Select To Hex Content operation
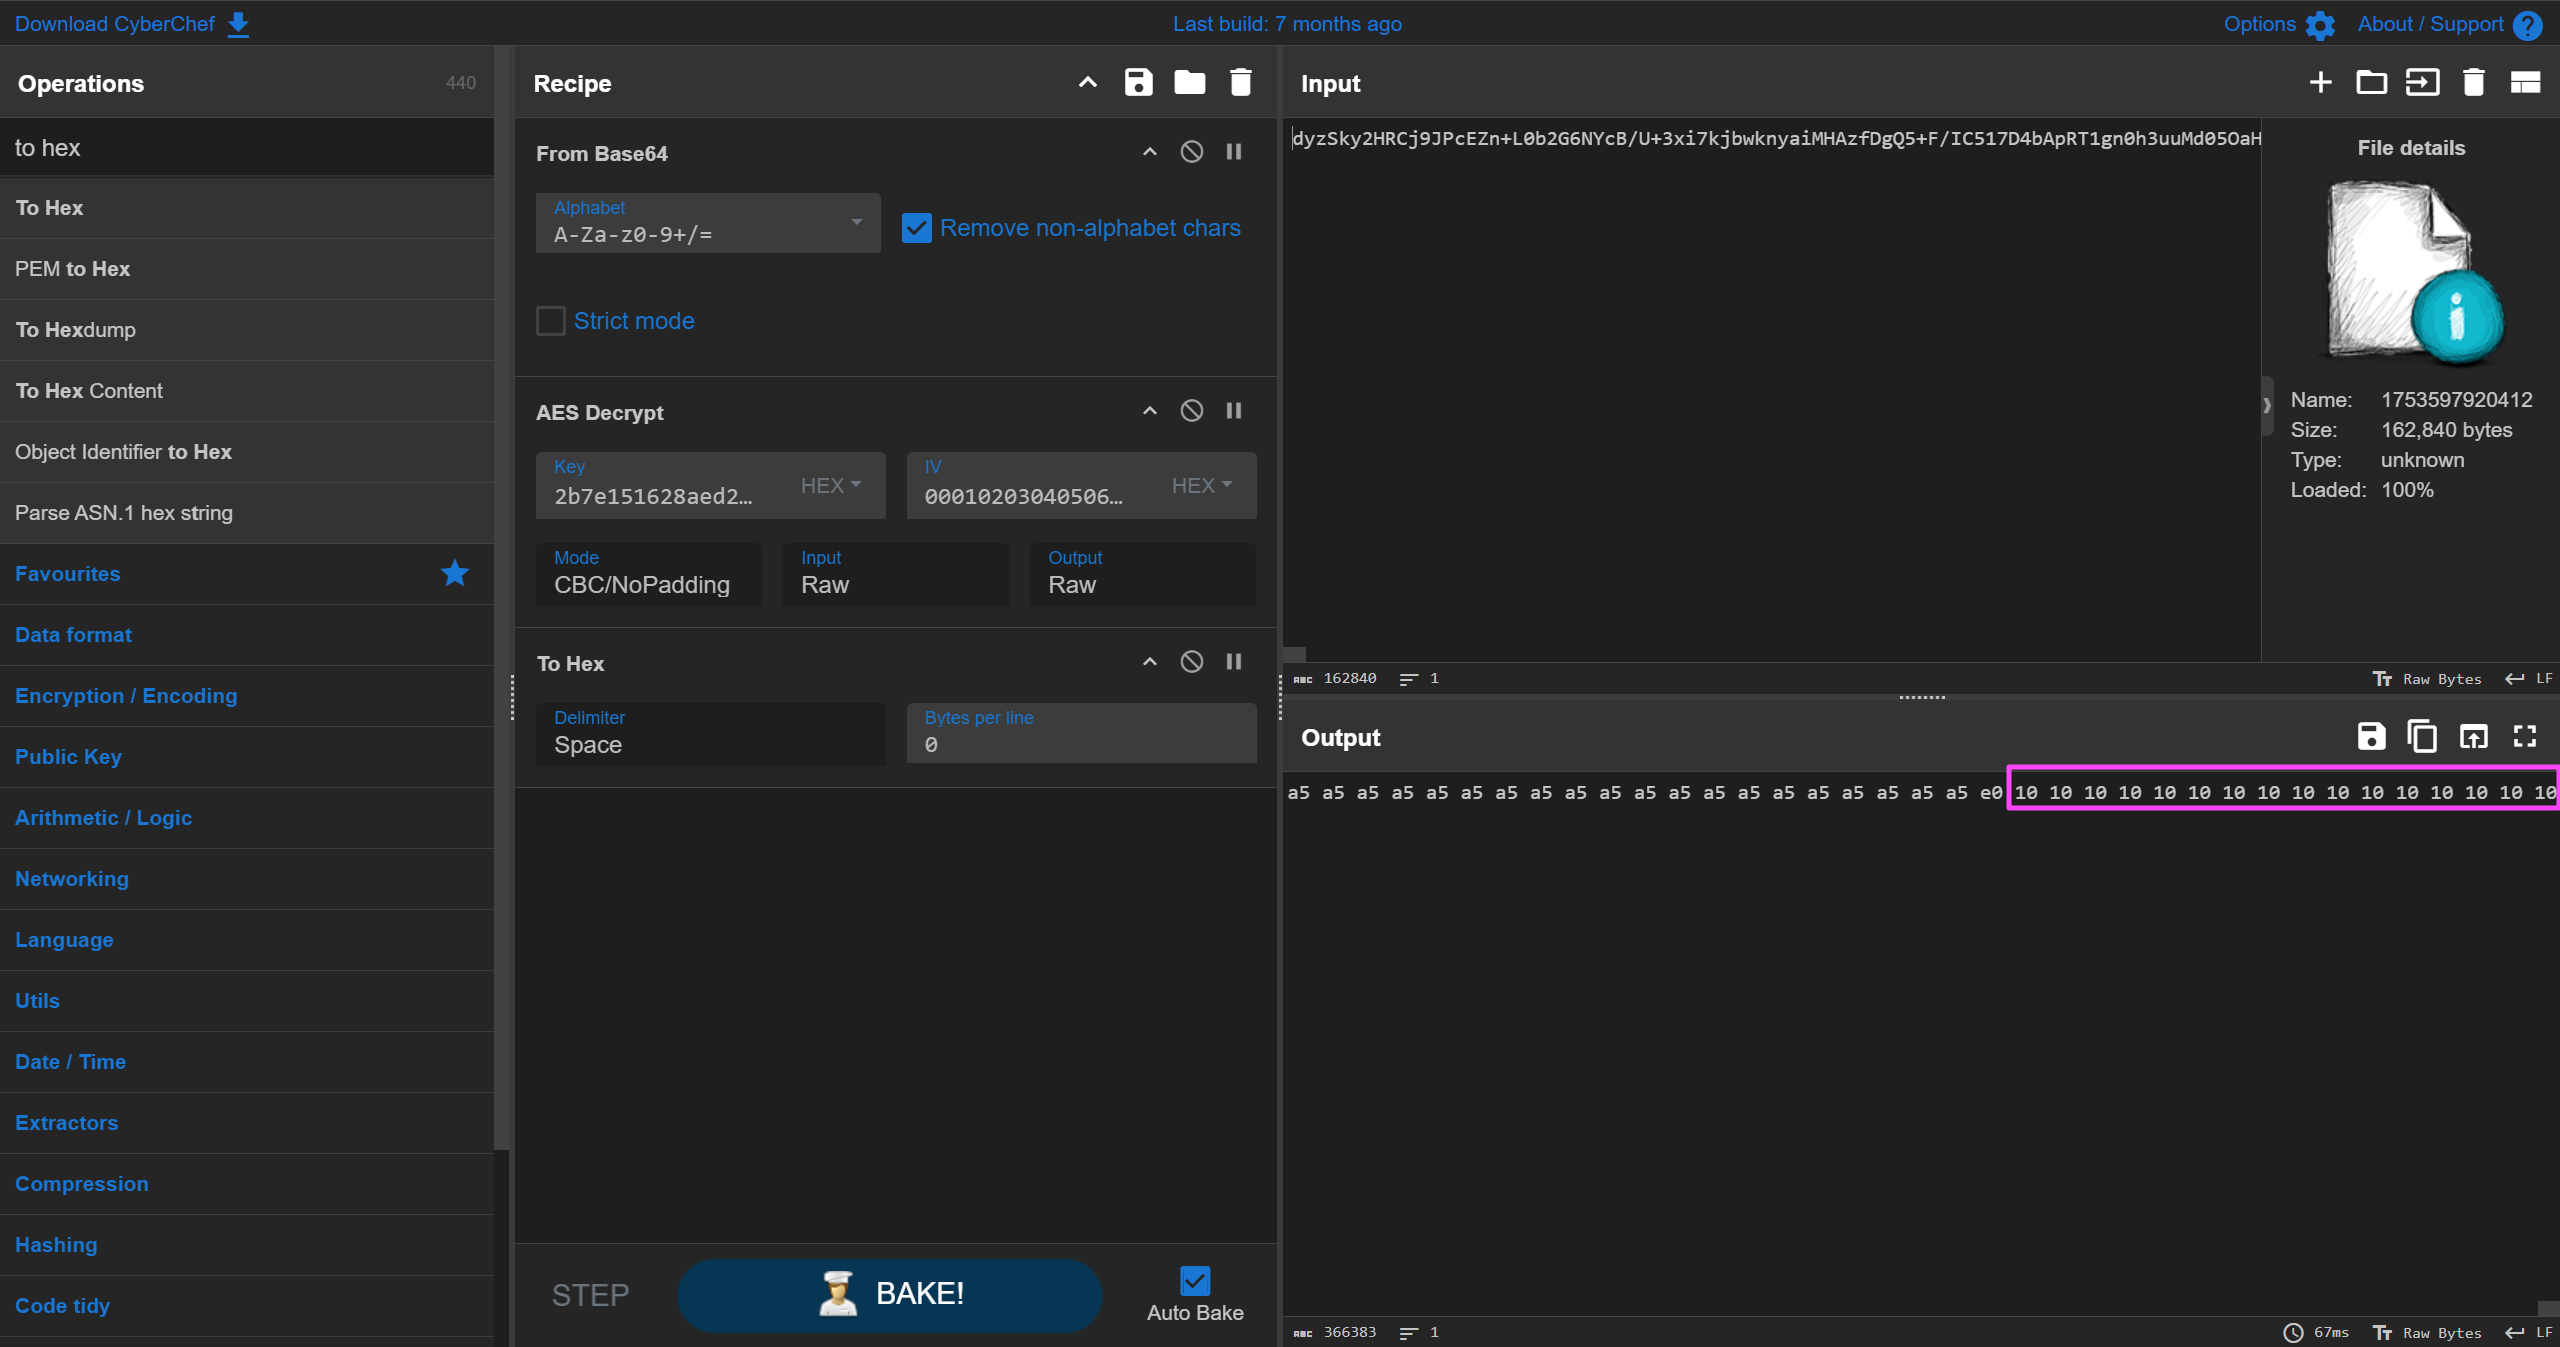Viewport: 2560px width, 1347px height. pyautogui.click(x=247, y=391)
